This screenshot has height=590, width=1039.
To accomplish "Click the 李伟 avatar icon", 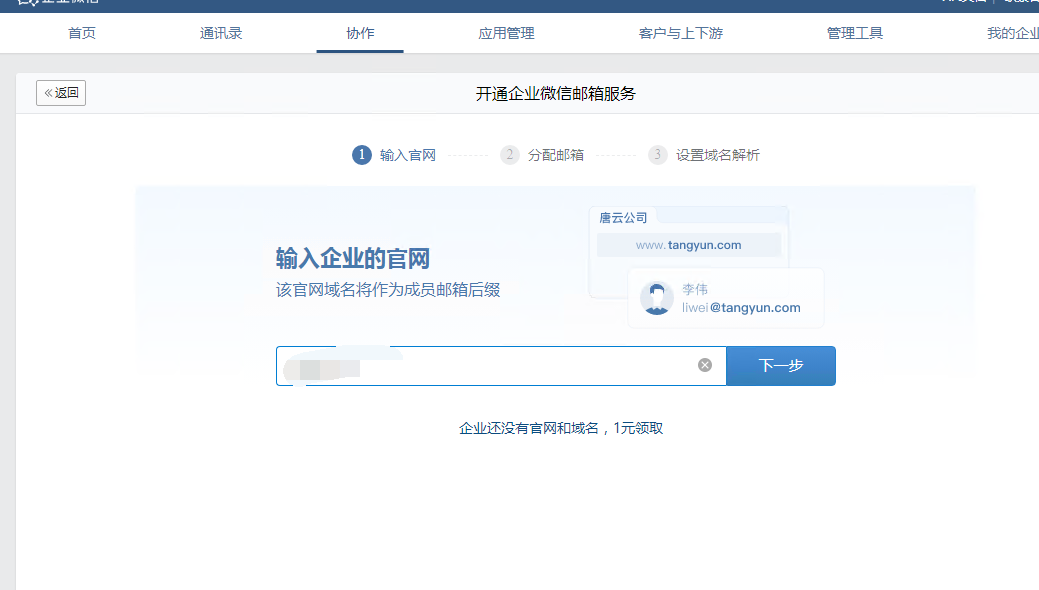I will [657, 298].
